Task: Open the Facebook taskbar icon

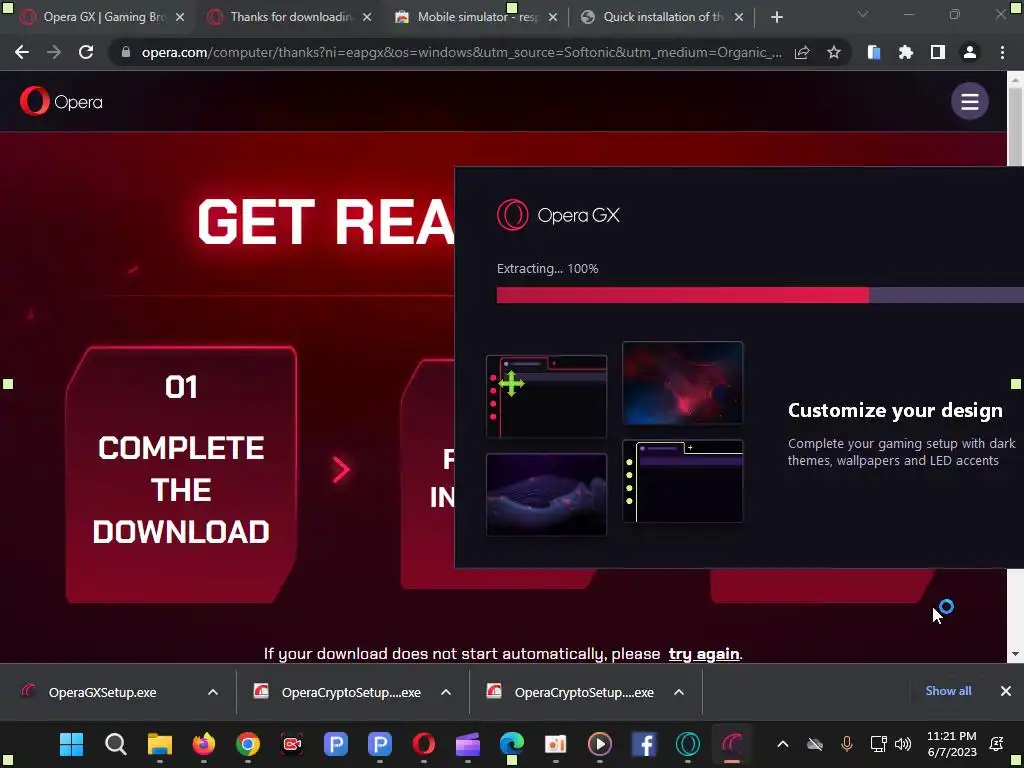Action: coord(644,744)
